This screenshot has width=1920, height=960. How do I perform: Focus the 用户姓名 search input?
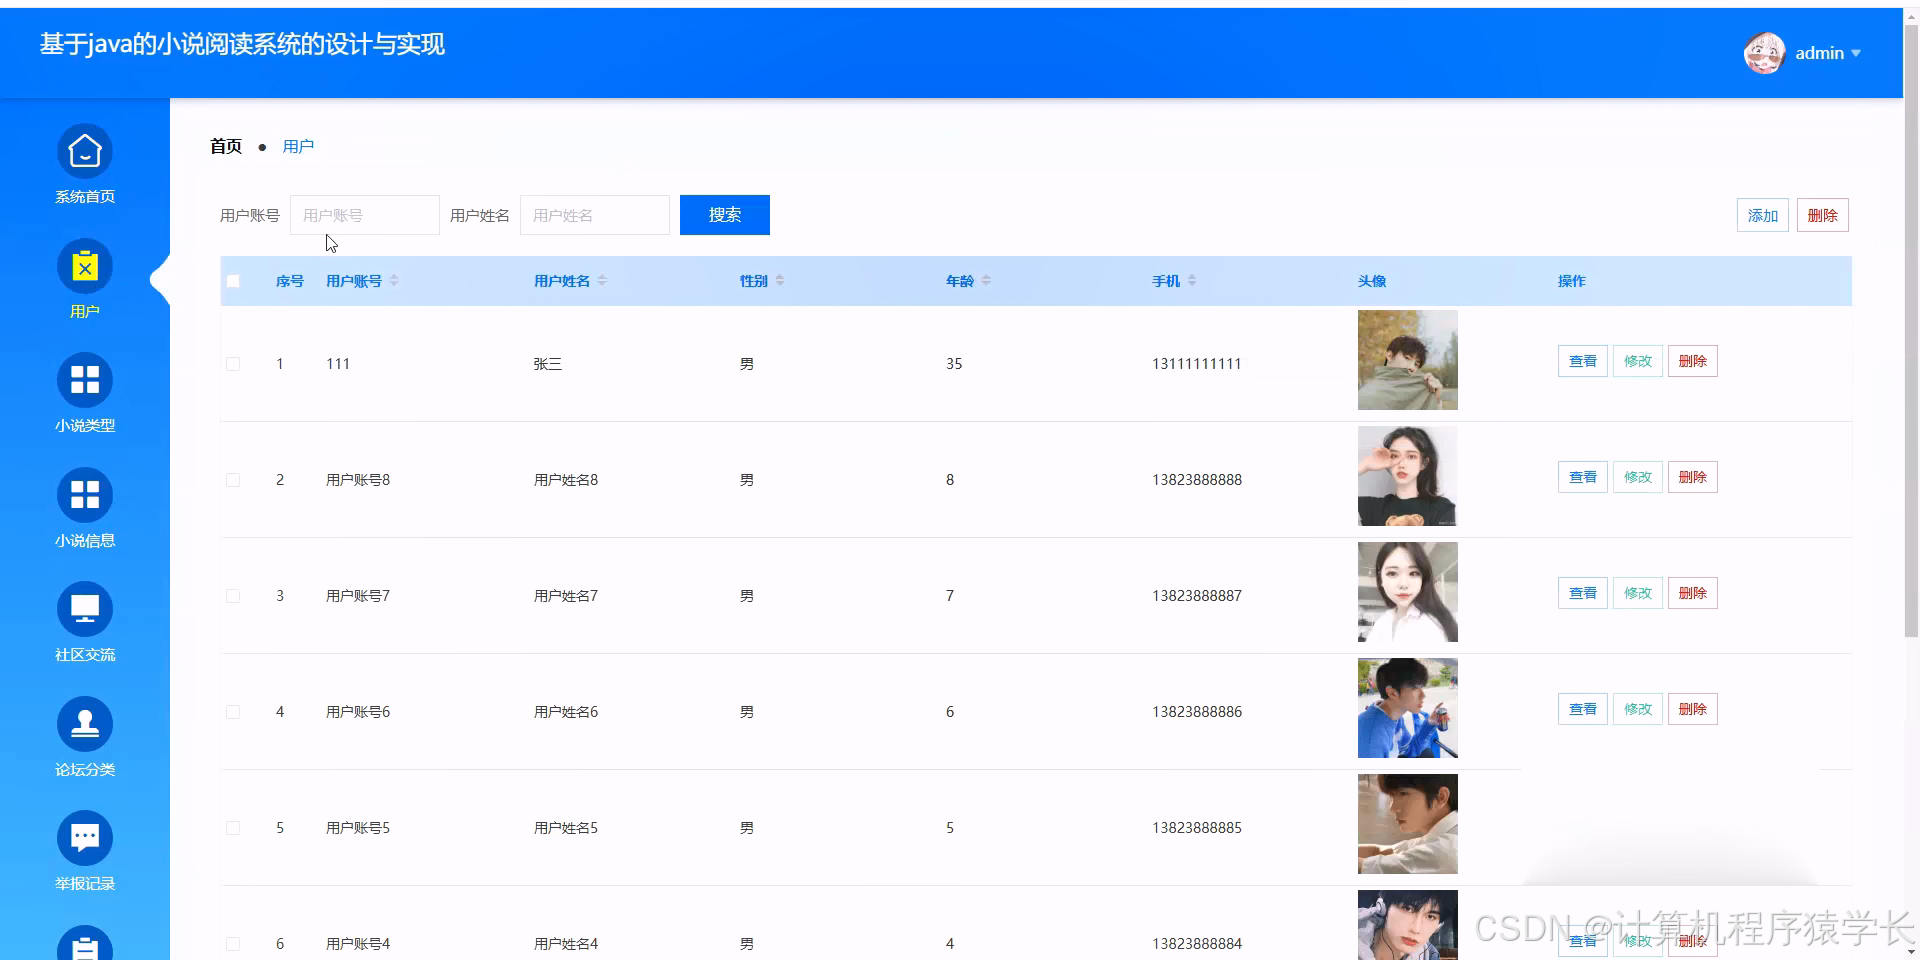click(595, 215)
